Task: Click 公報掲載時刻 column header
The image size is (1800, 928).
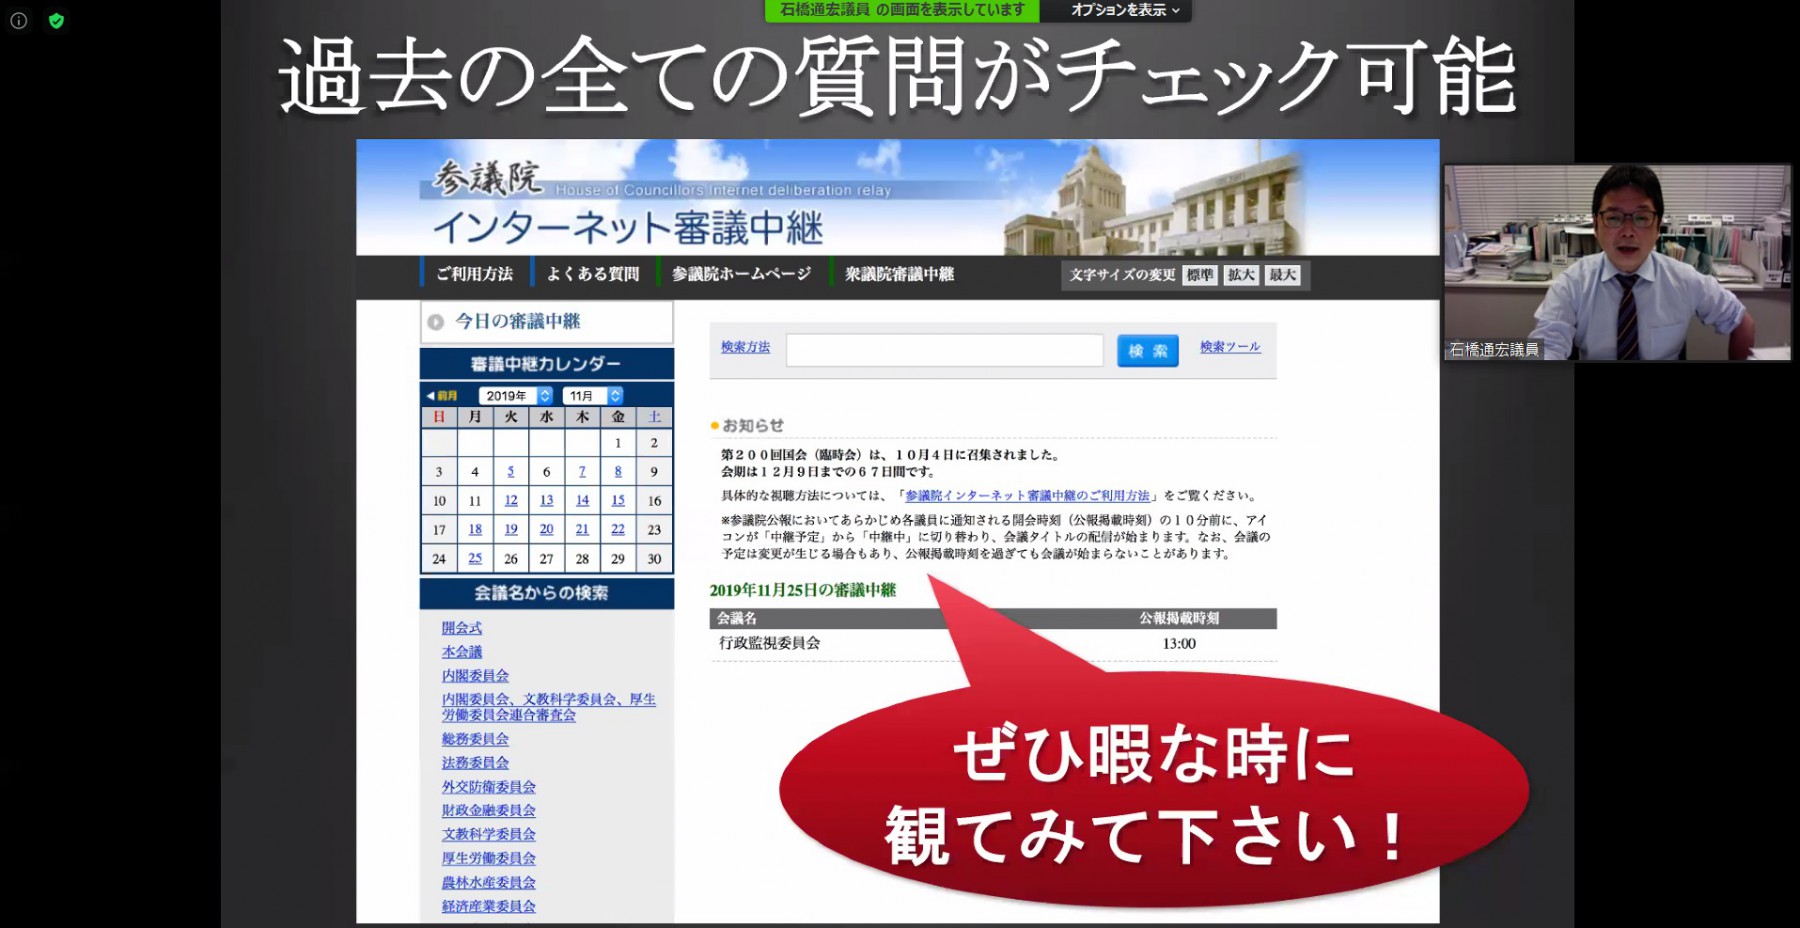Action: tap(1179, 619)
